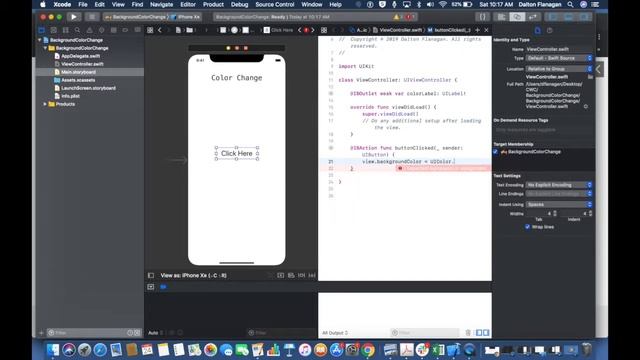Image resolution: width=640 pixels, height=360 pixels.
Task: Toggle the Wrap lines checkbox
Action: [x=527, y=227]
